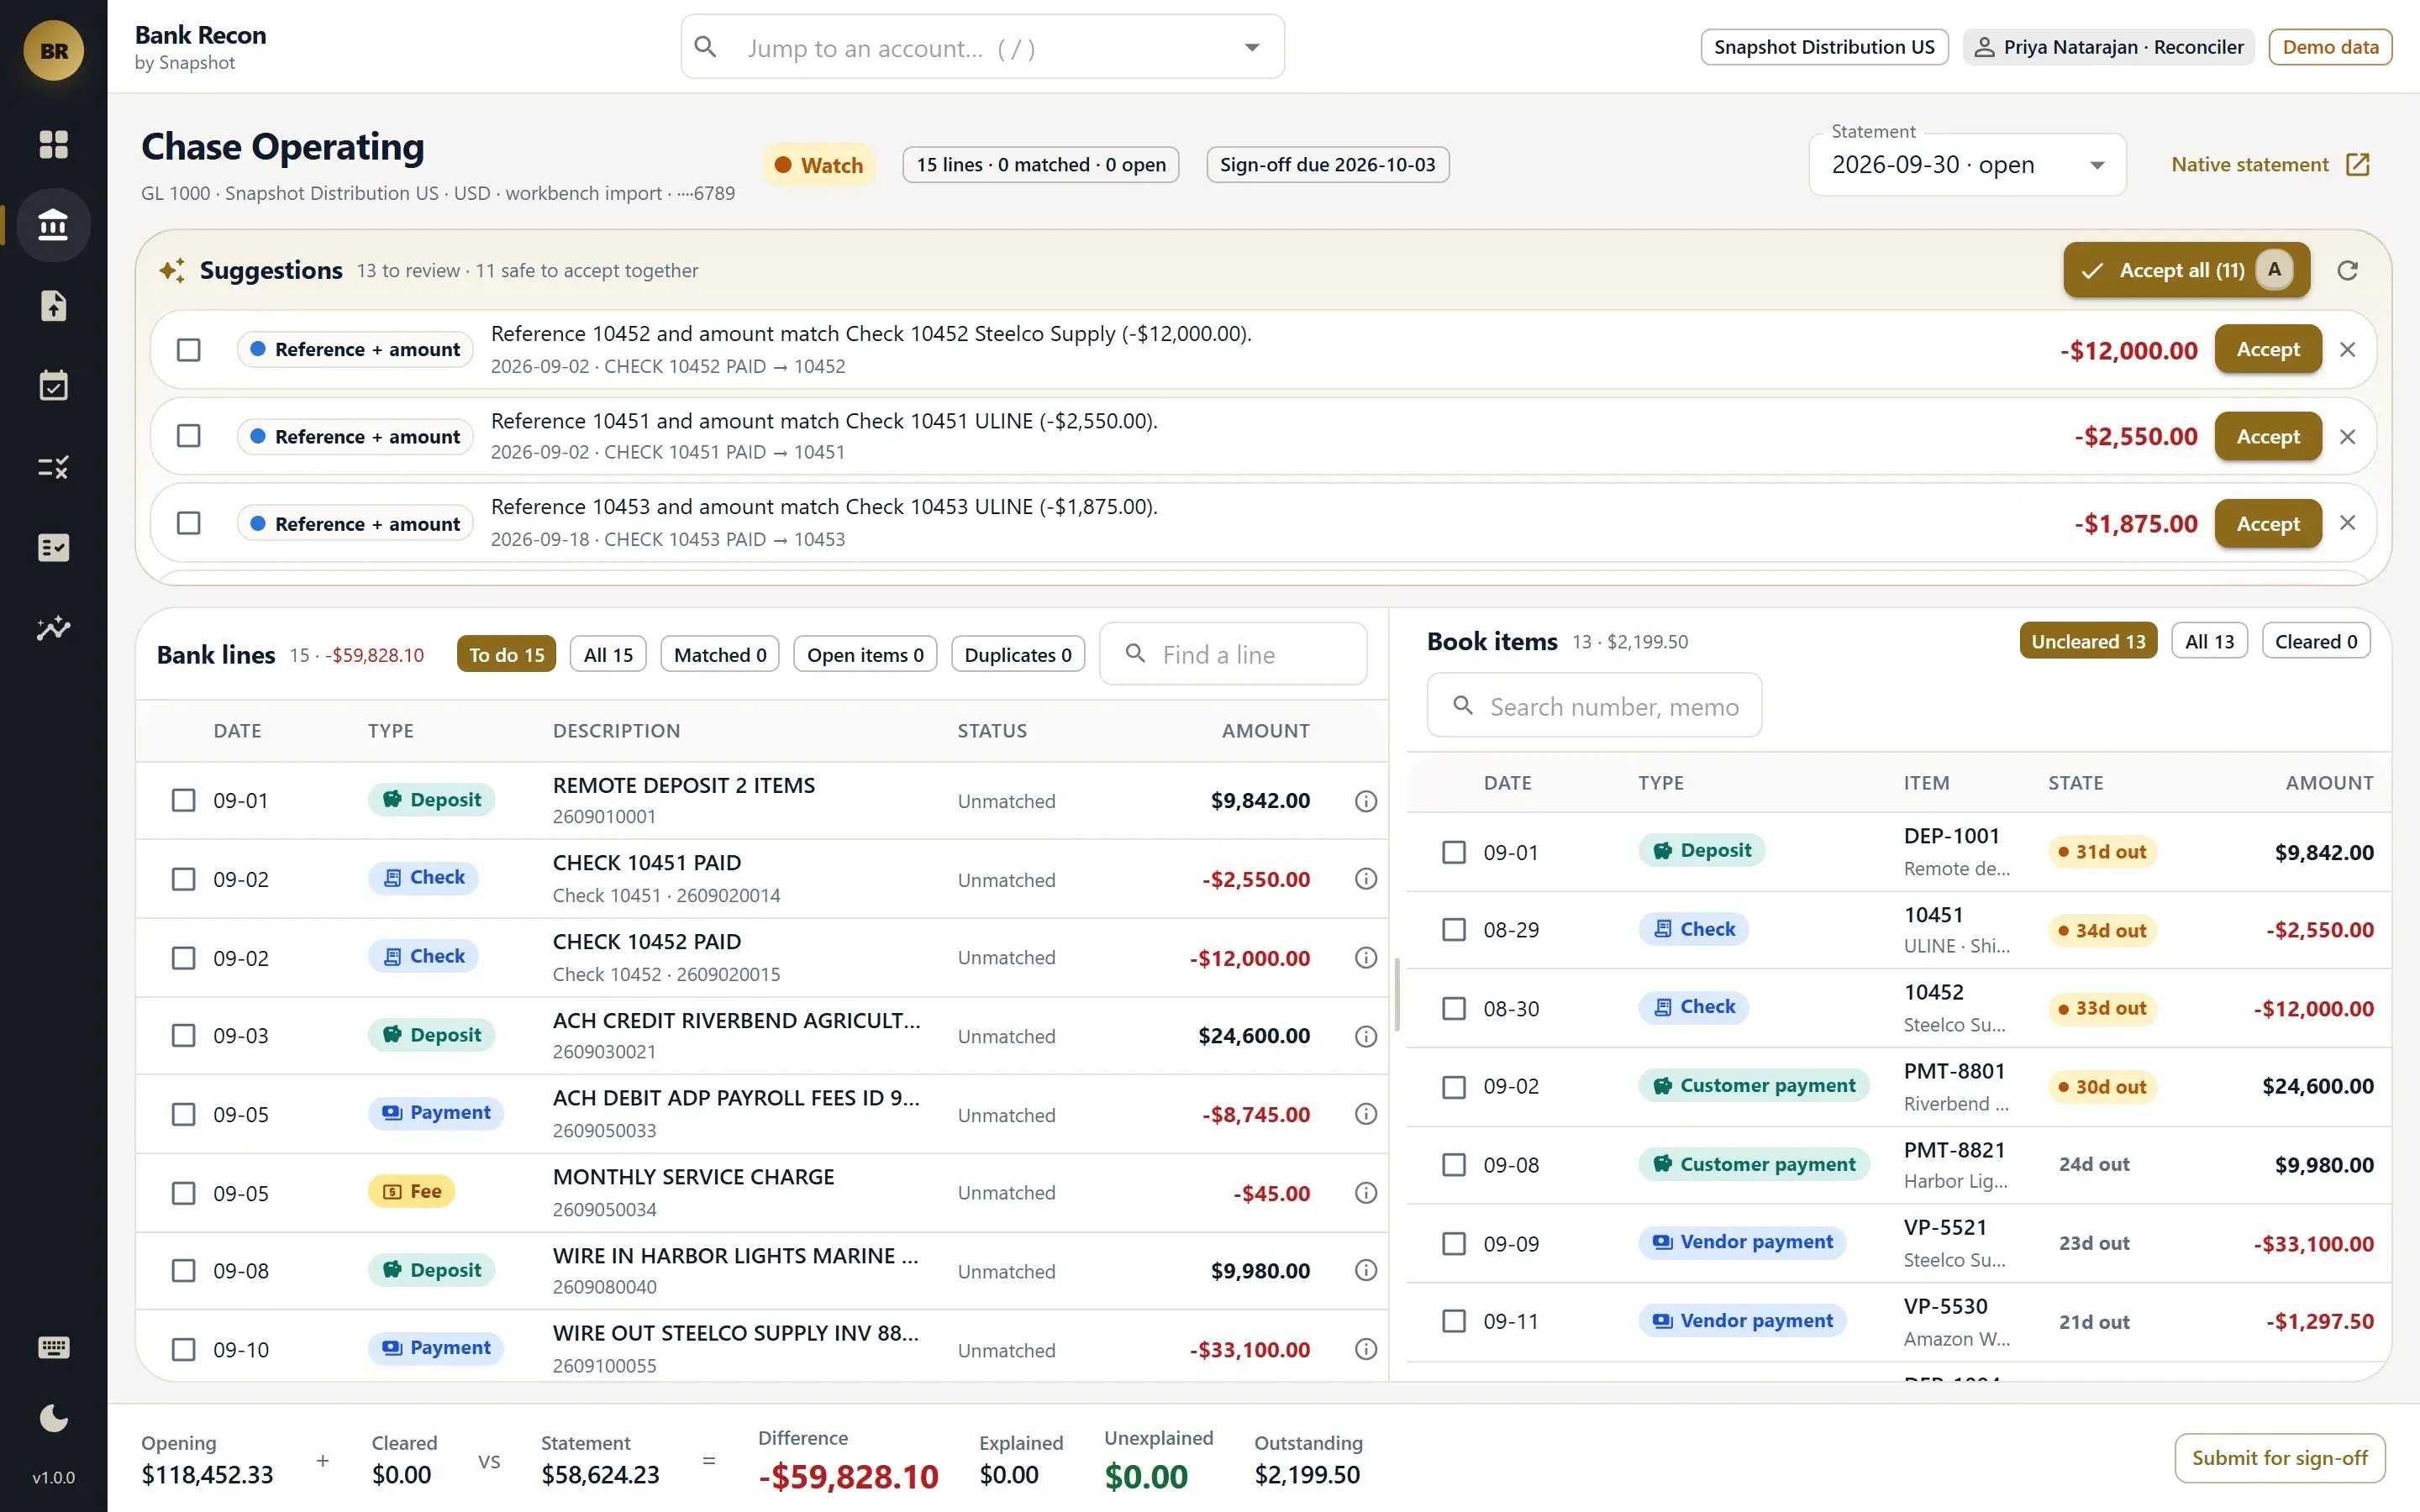This screenshot has height=1512, width=2420.
Task: Select the ACH DEBIT ADP PAYROLL line checkbox
Action: pyautogui.click(x=183, y=1114)
